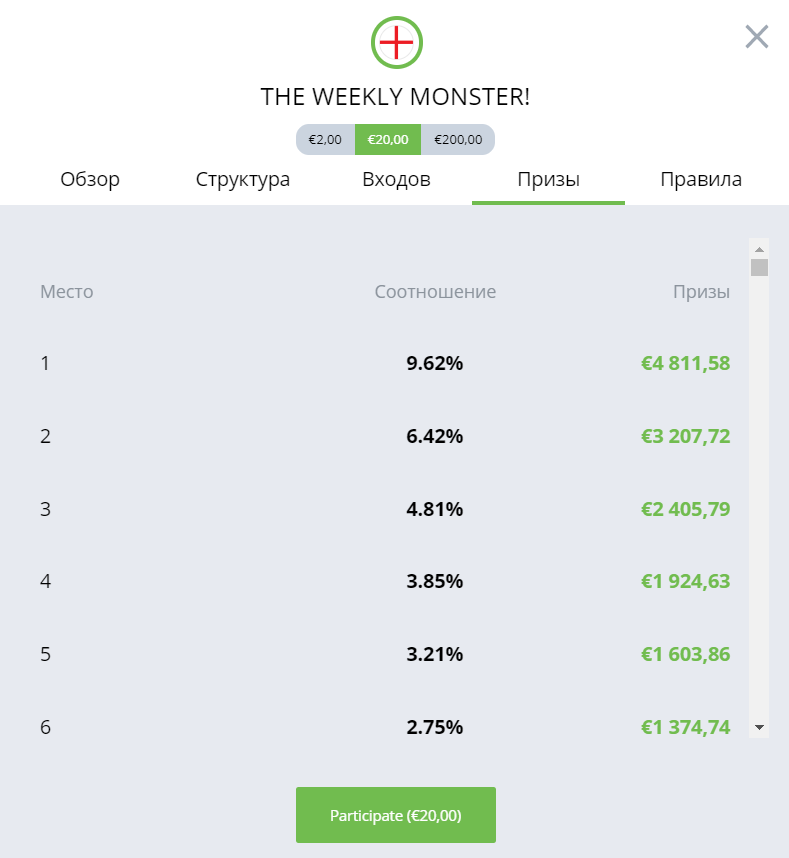Switch to the Структура tab
Viewport: 789px width, 858px height.
point(243,179)
